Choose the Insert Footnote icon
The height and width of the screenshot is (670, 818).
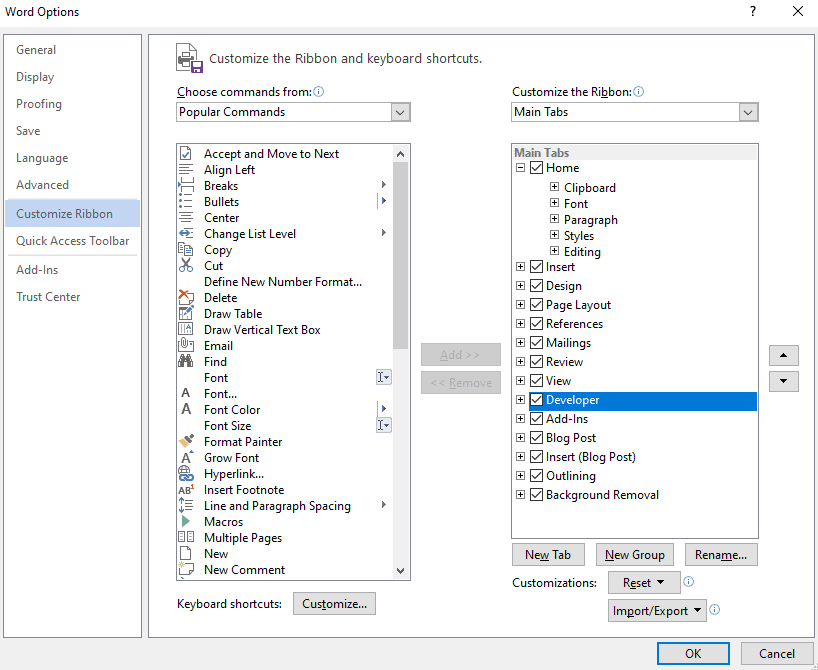186,489
